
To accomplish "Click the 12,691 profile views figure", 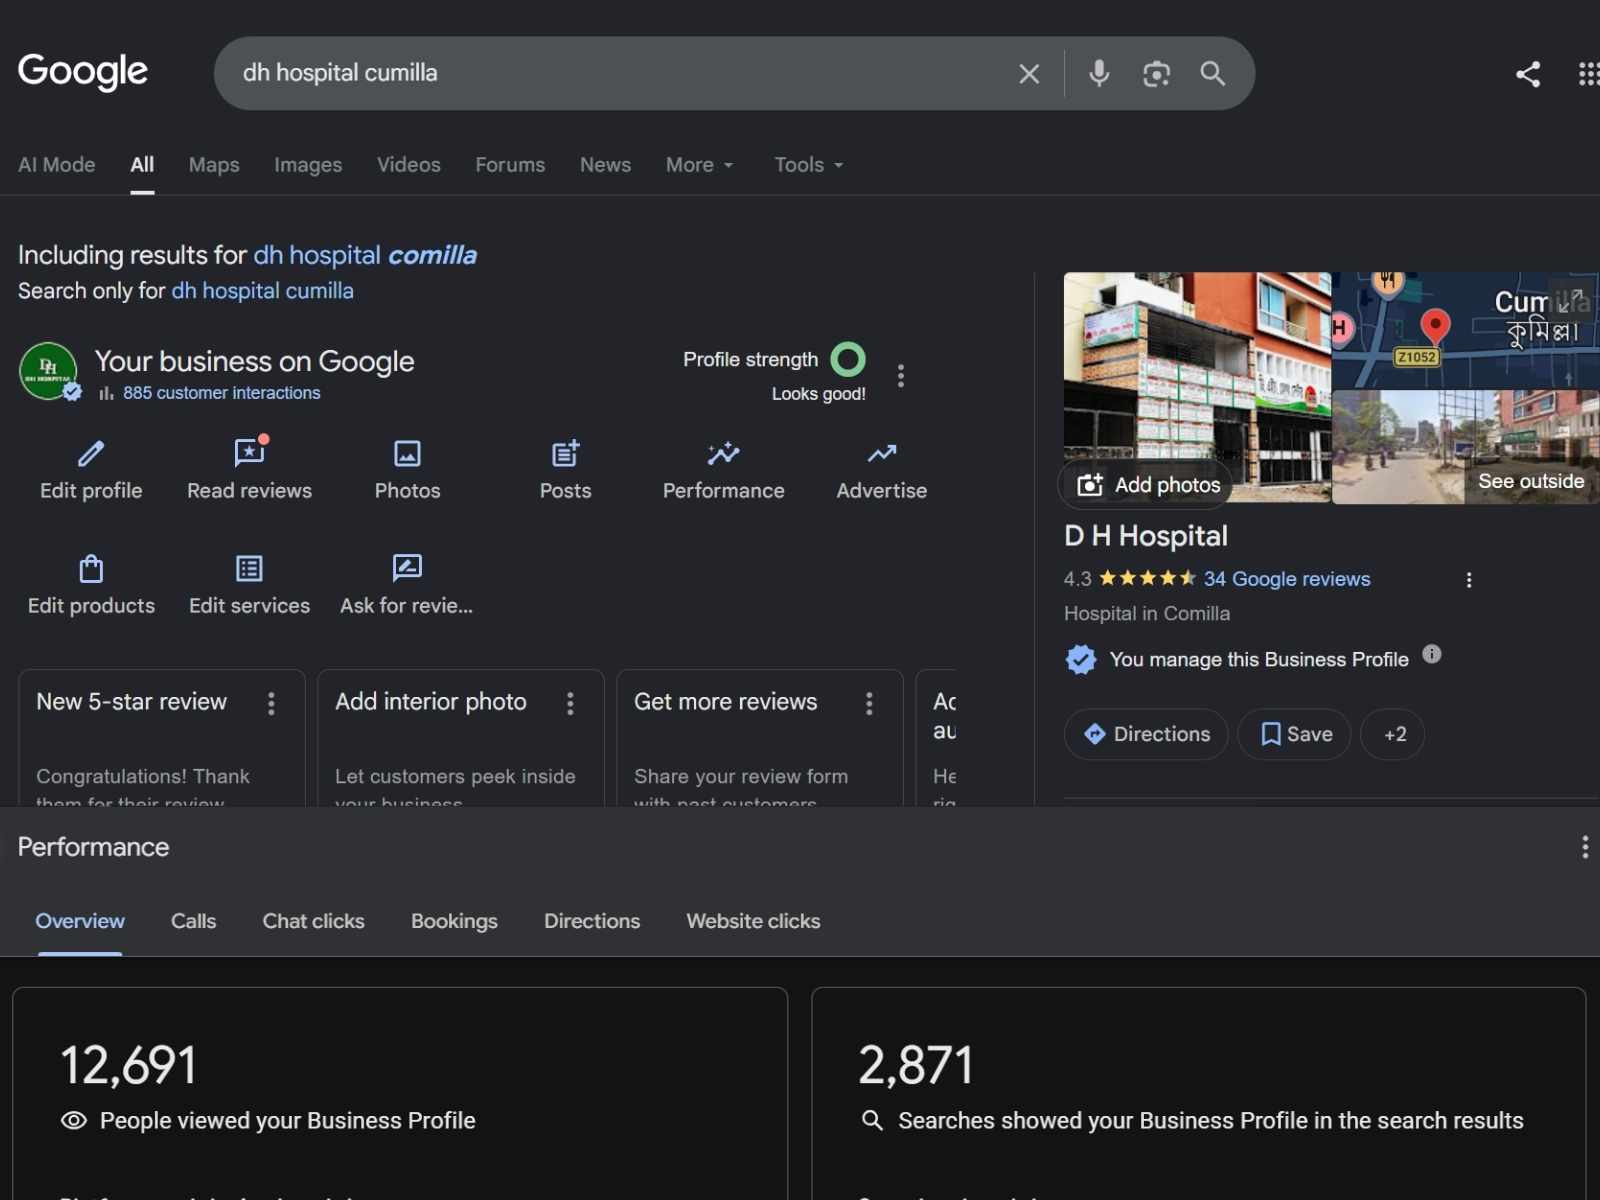I will pos(128,1065).
